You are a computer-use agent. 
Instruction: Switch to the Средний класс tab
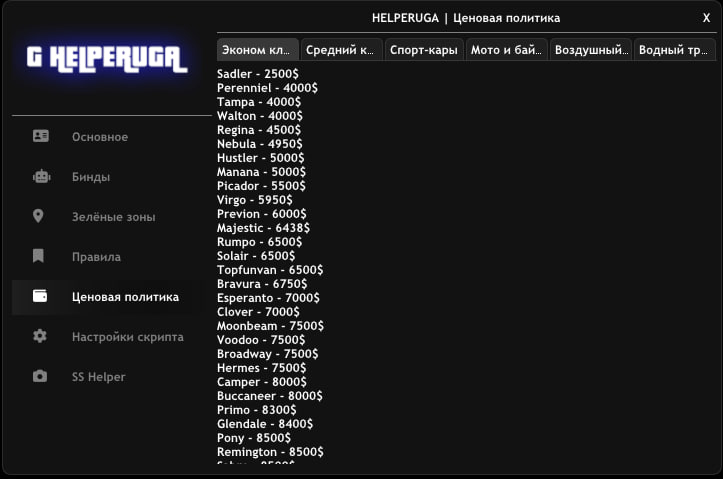tap(342, 50)
